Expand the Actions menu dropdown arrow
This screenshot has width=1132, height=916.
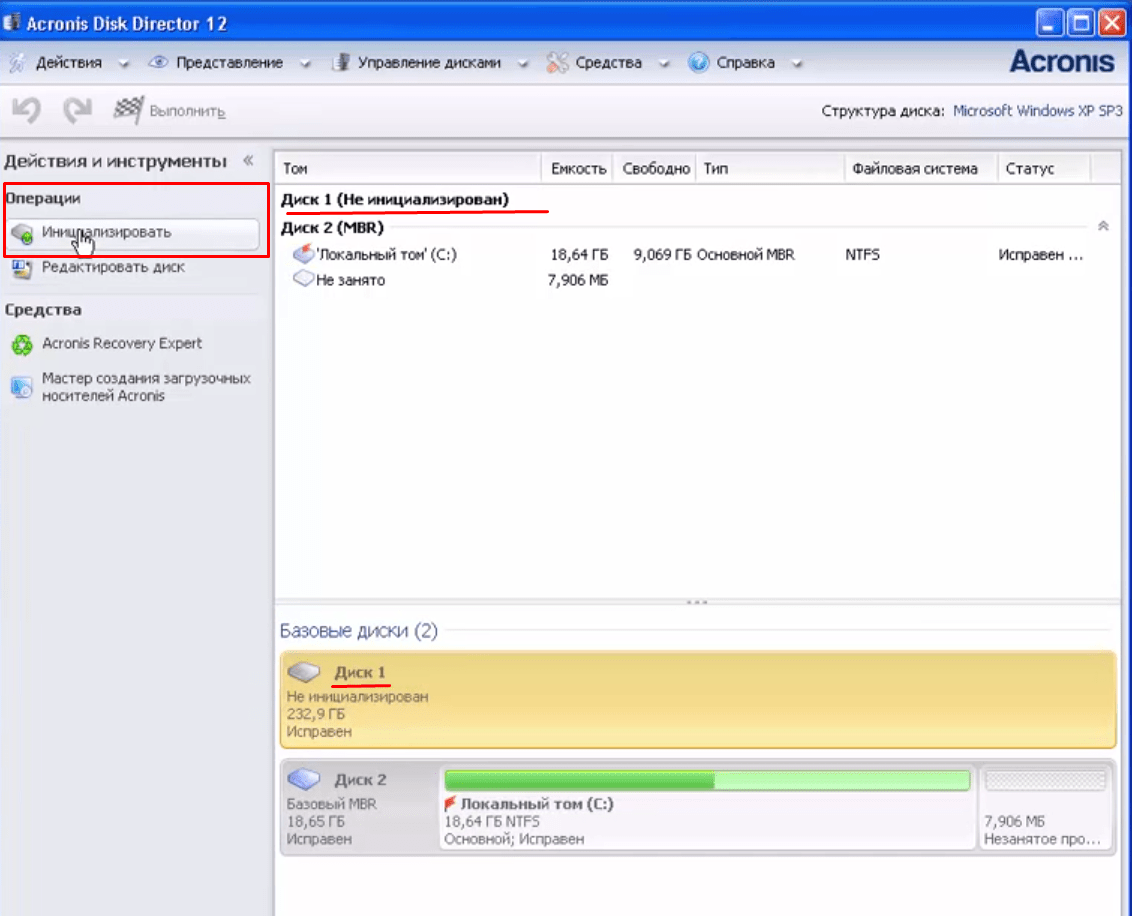[x=124, y=63]
